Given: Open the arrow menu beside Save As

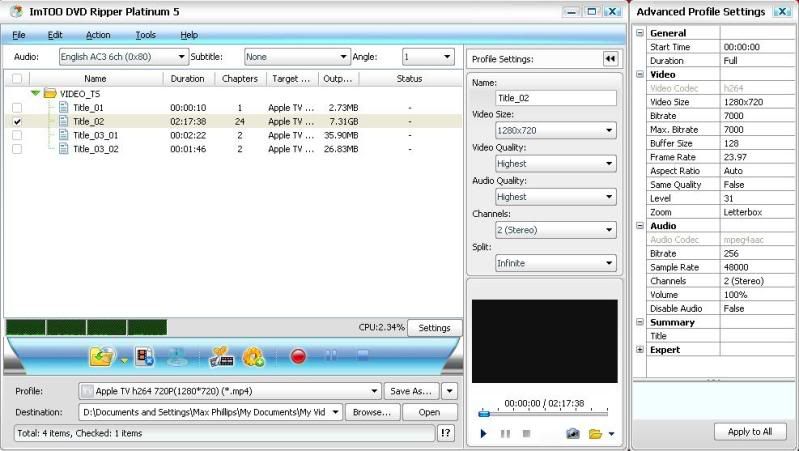Looking at the screenshot, I should pos(449,391).
